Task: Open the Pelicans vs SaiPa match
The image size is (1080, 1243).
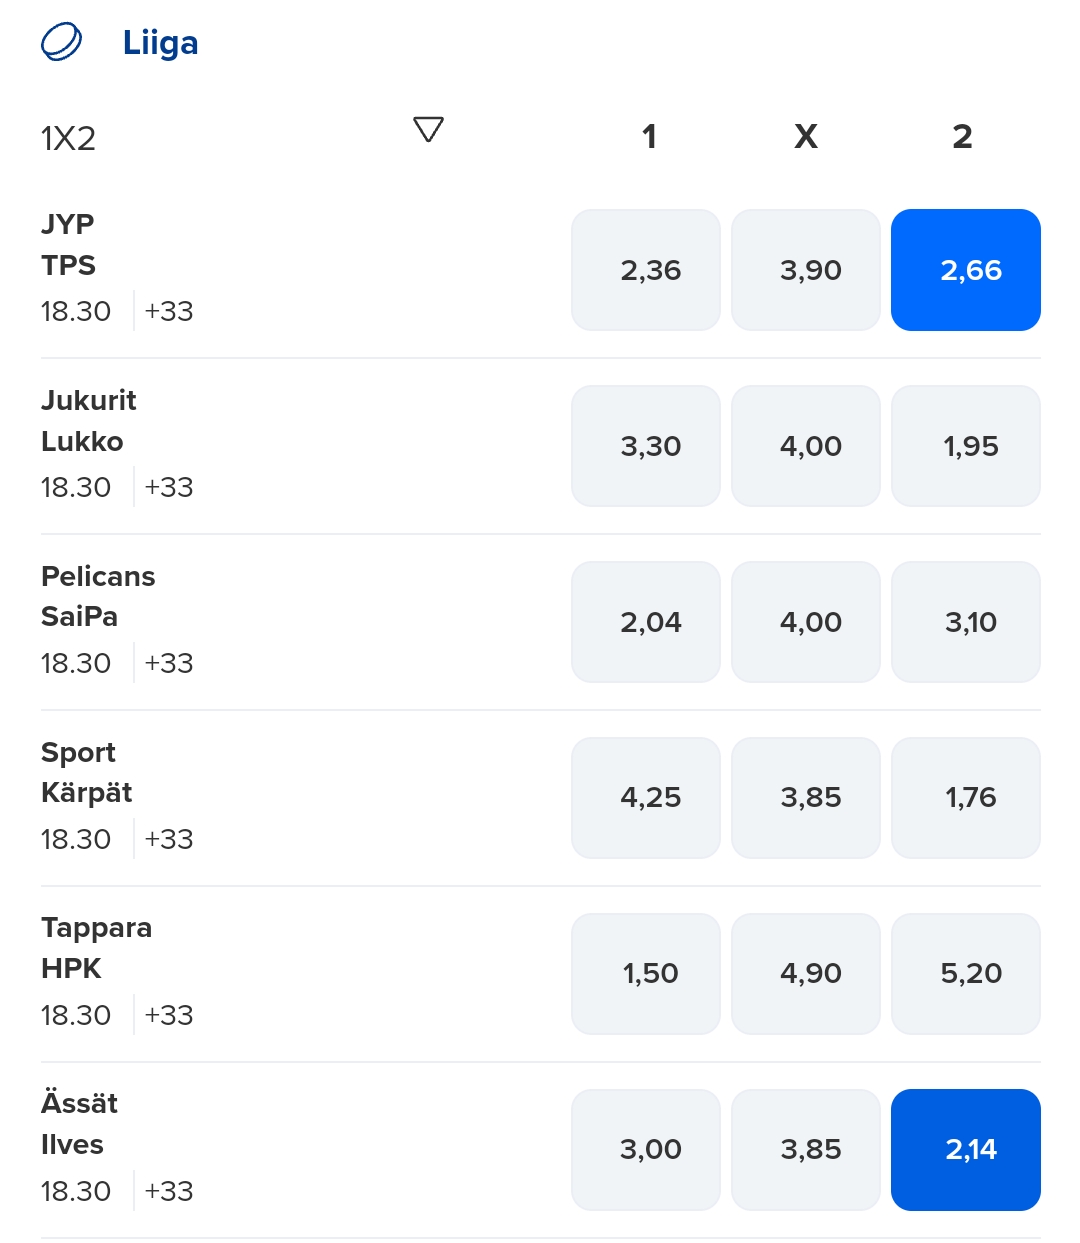Action: coord(98,596)
